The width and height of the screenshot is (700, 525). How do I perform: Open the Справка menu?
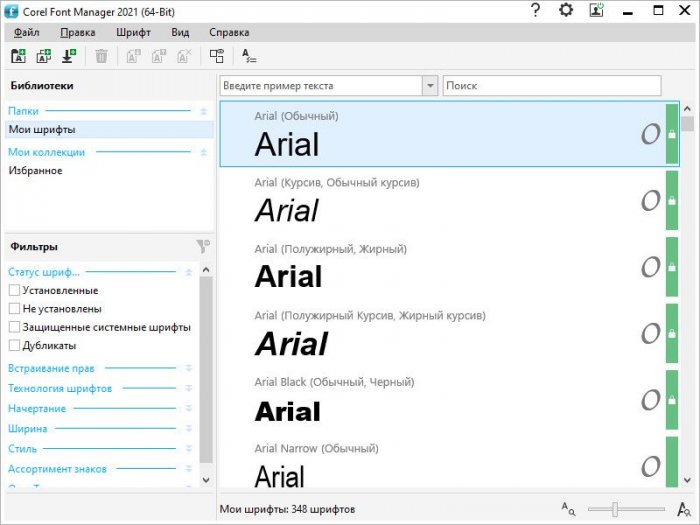coord(229,33)
